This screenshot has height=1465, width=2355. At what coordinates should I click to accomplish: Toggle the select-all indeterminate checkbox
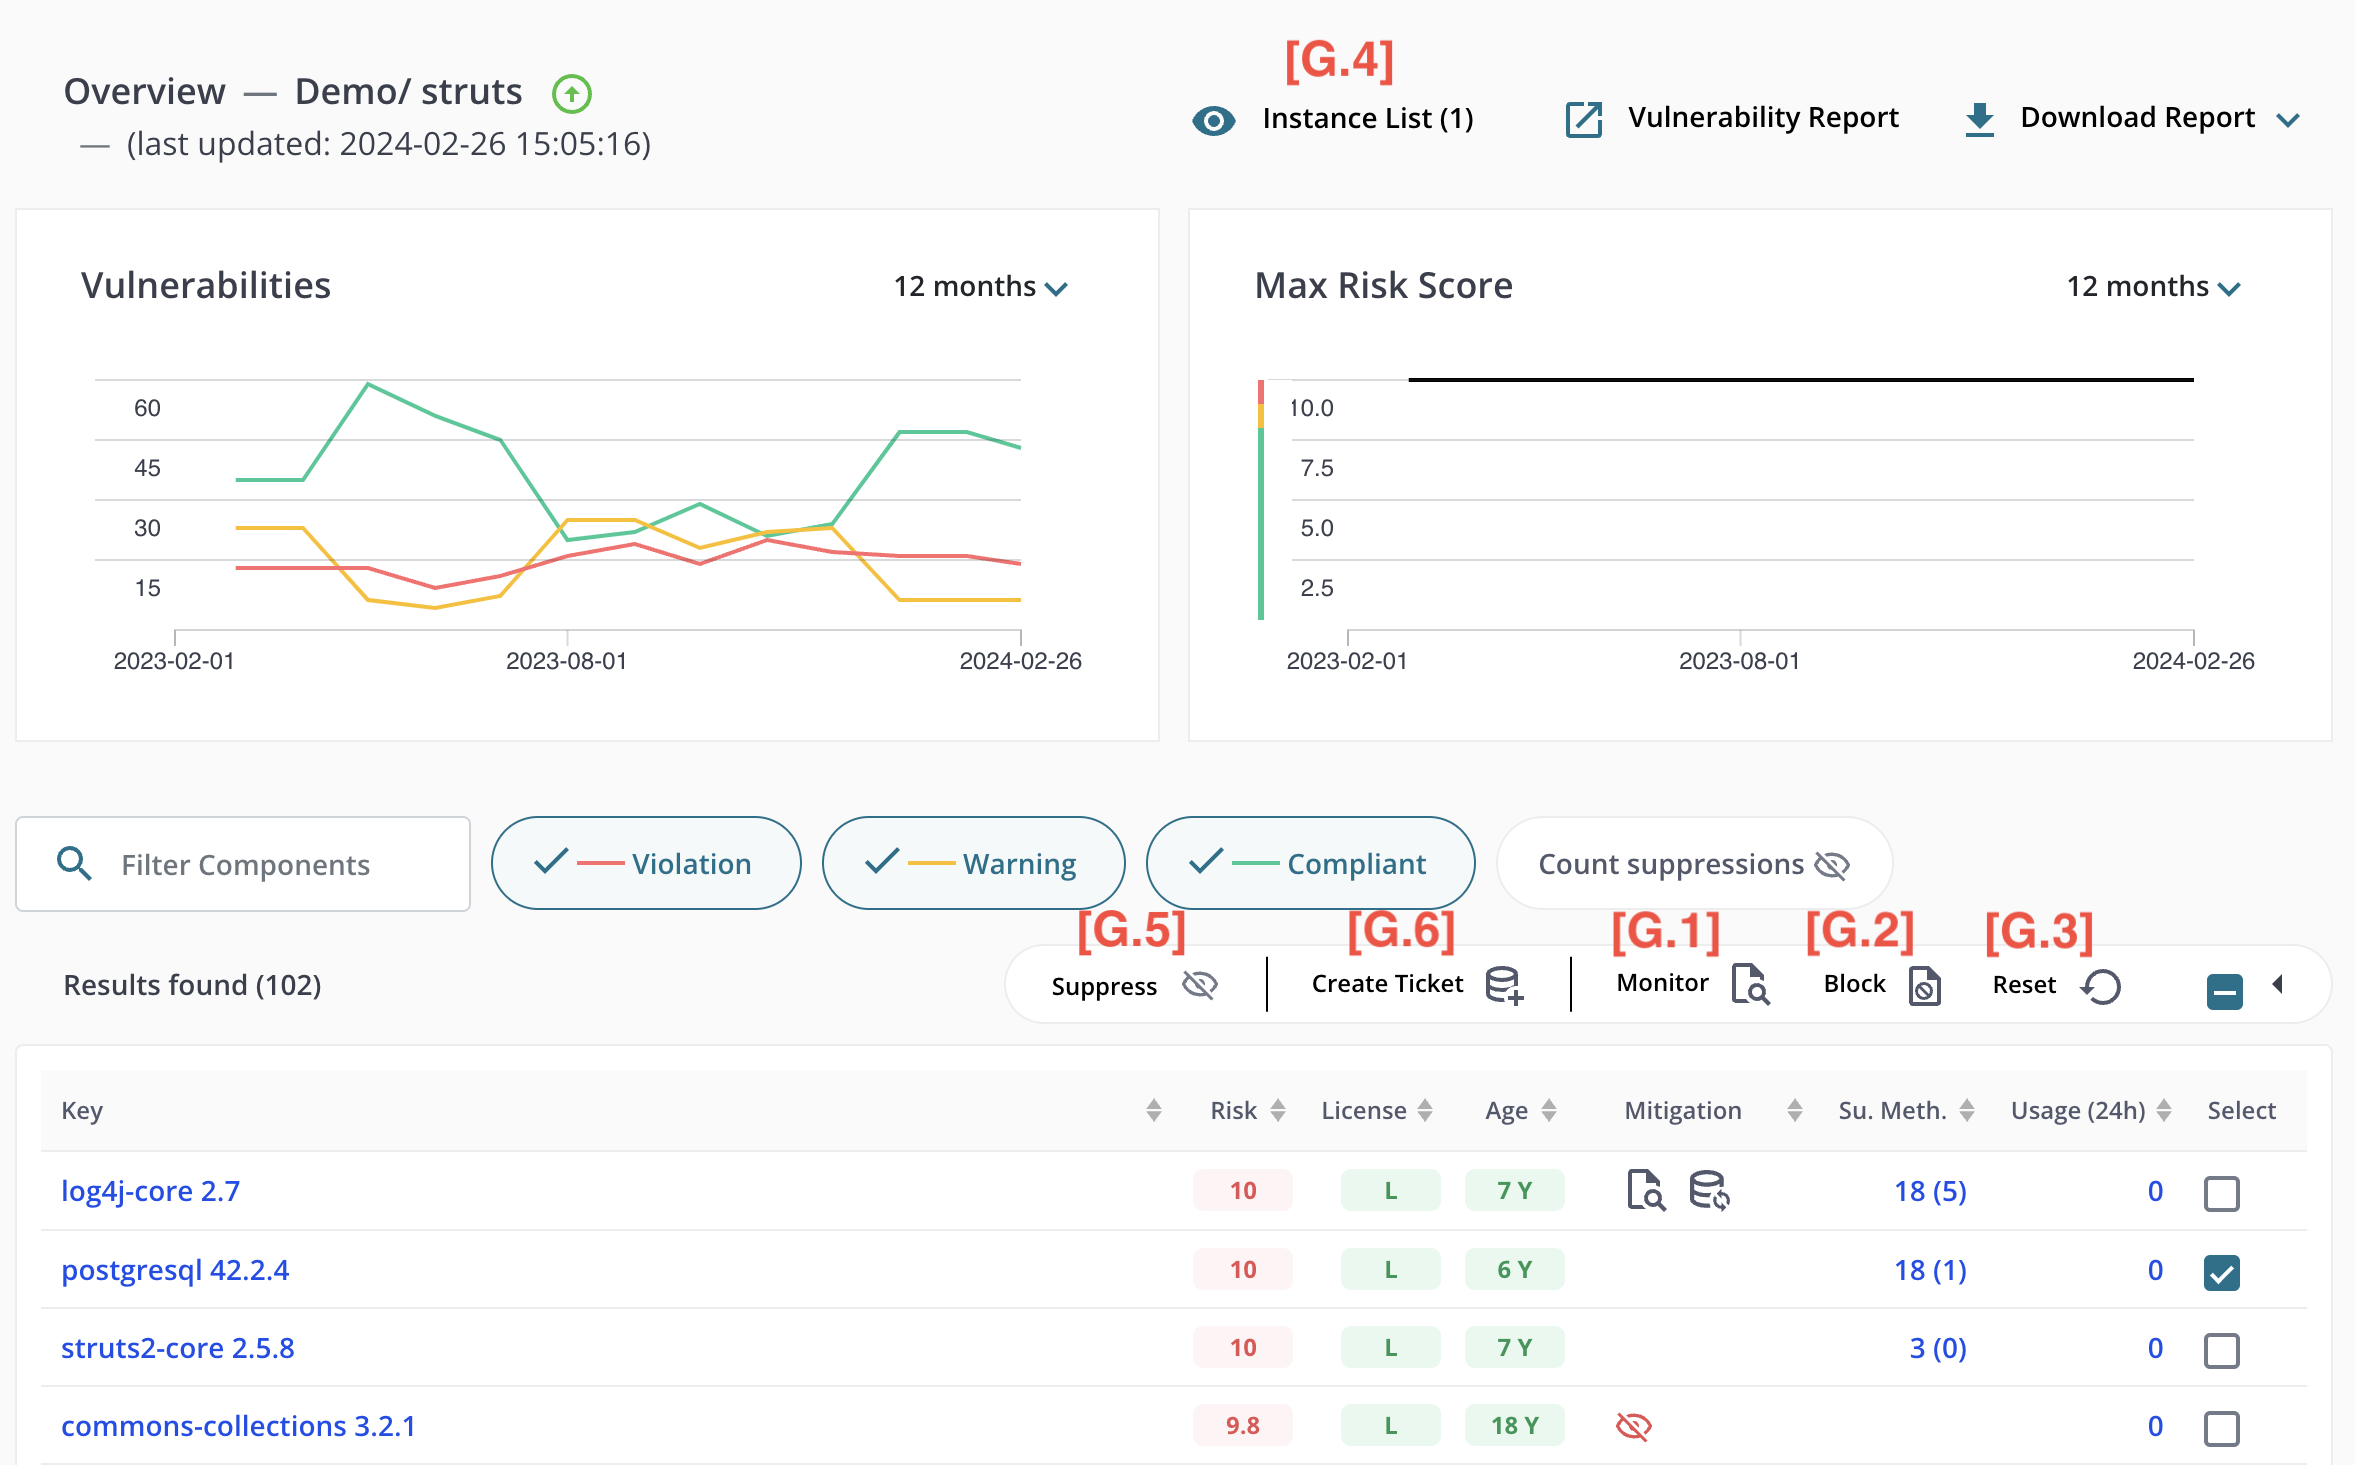2224,992
